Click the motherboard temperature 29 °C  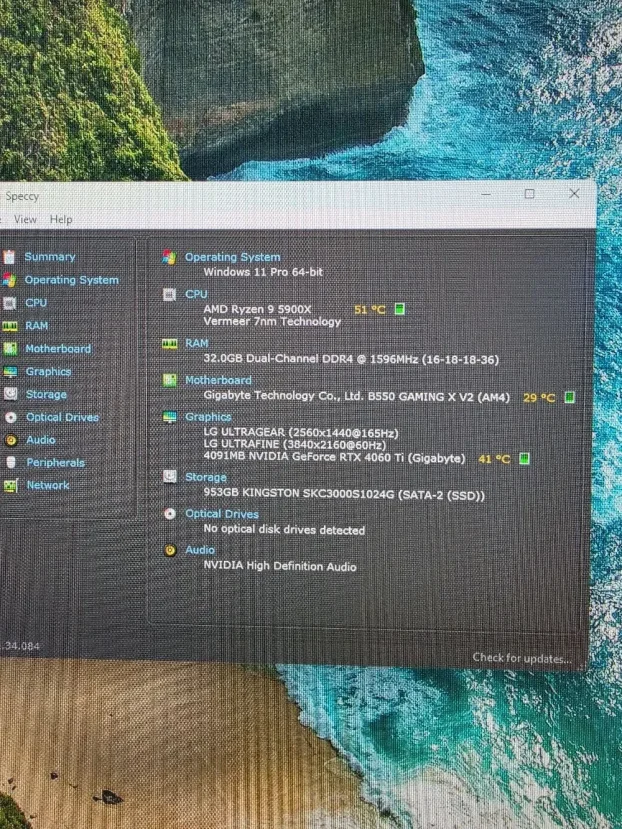click(x=539, y=398)
